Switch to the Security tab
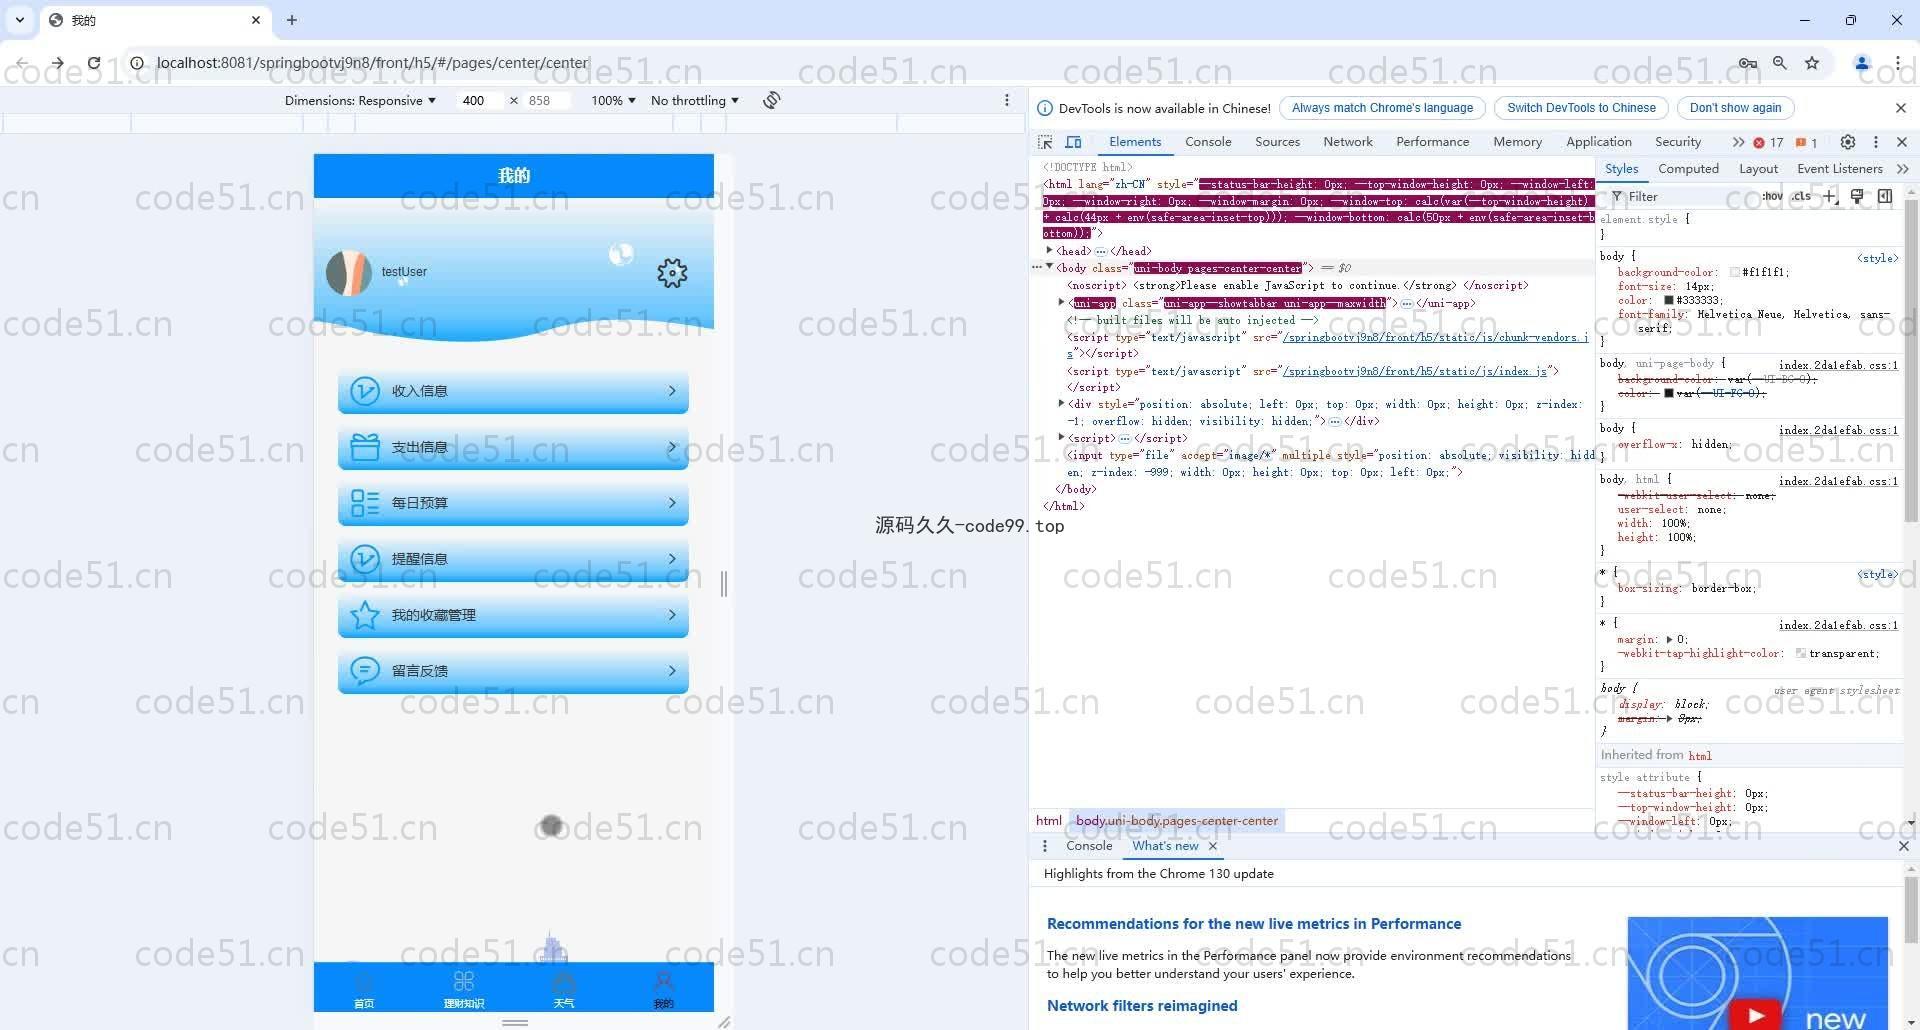This screenshot has width=1920, height=1030. point(1678,142)
